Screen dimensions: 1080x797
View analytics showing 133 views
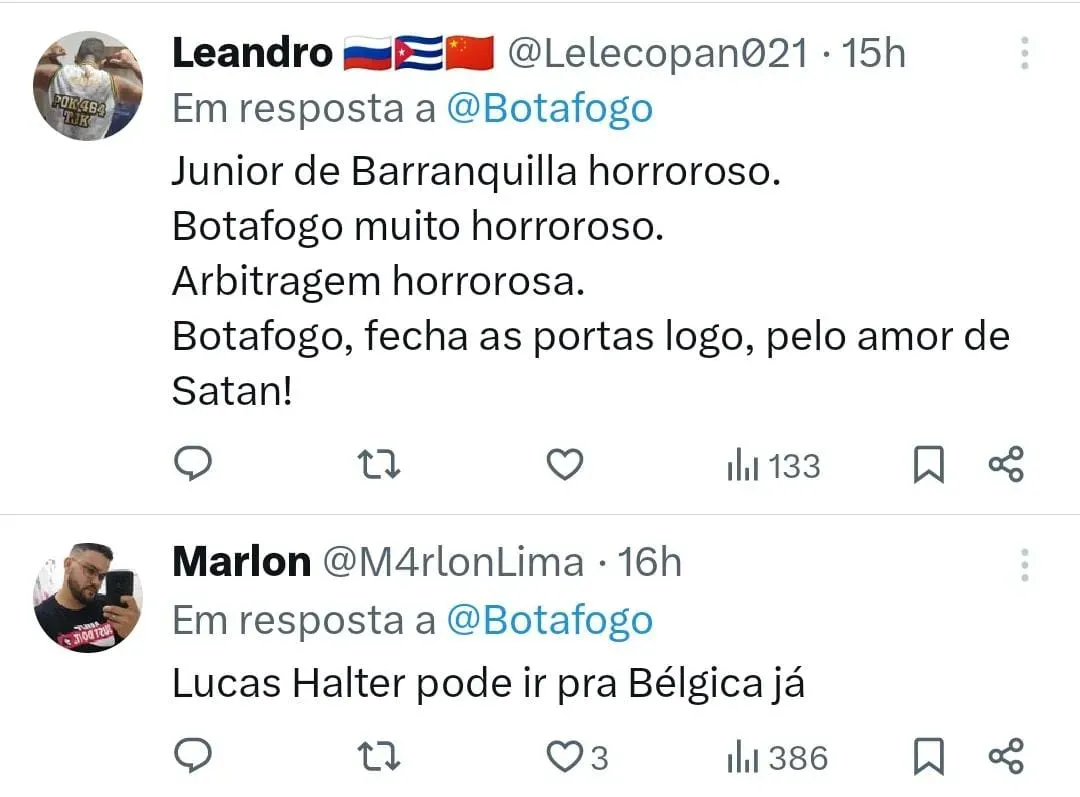click(x=773, y=466)
